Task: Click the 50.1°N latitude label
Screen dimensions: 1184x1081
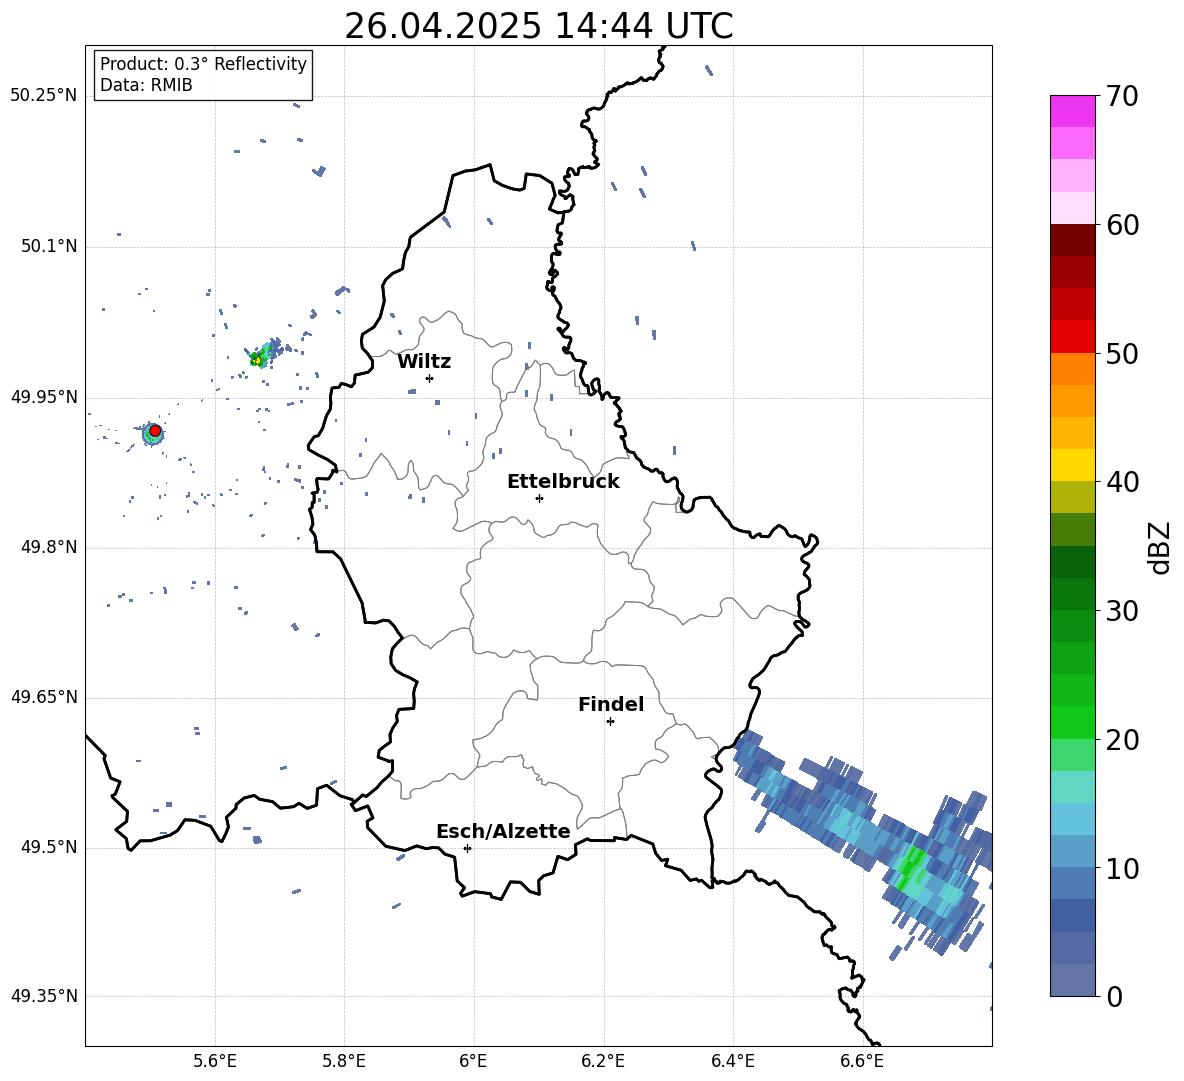Action: click(x=49, y=247)
